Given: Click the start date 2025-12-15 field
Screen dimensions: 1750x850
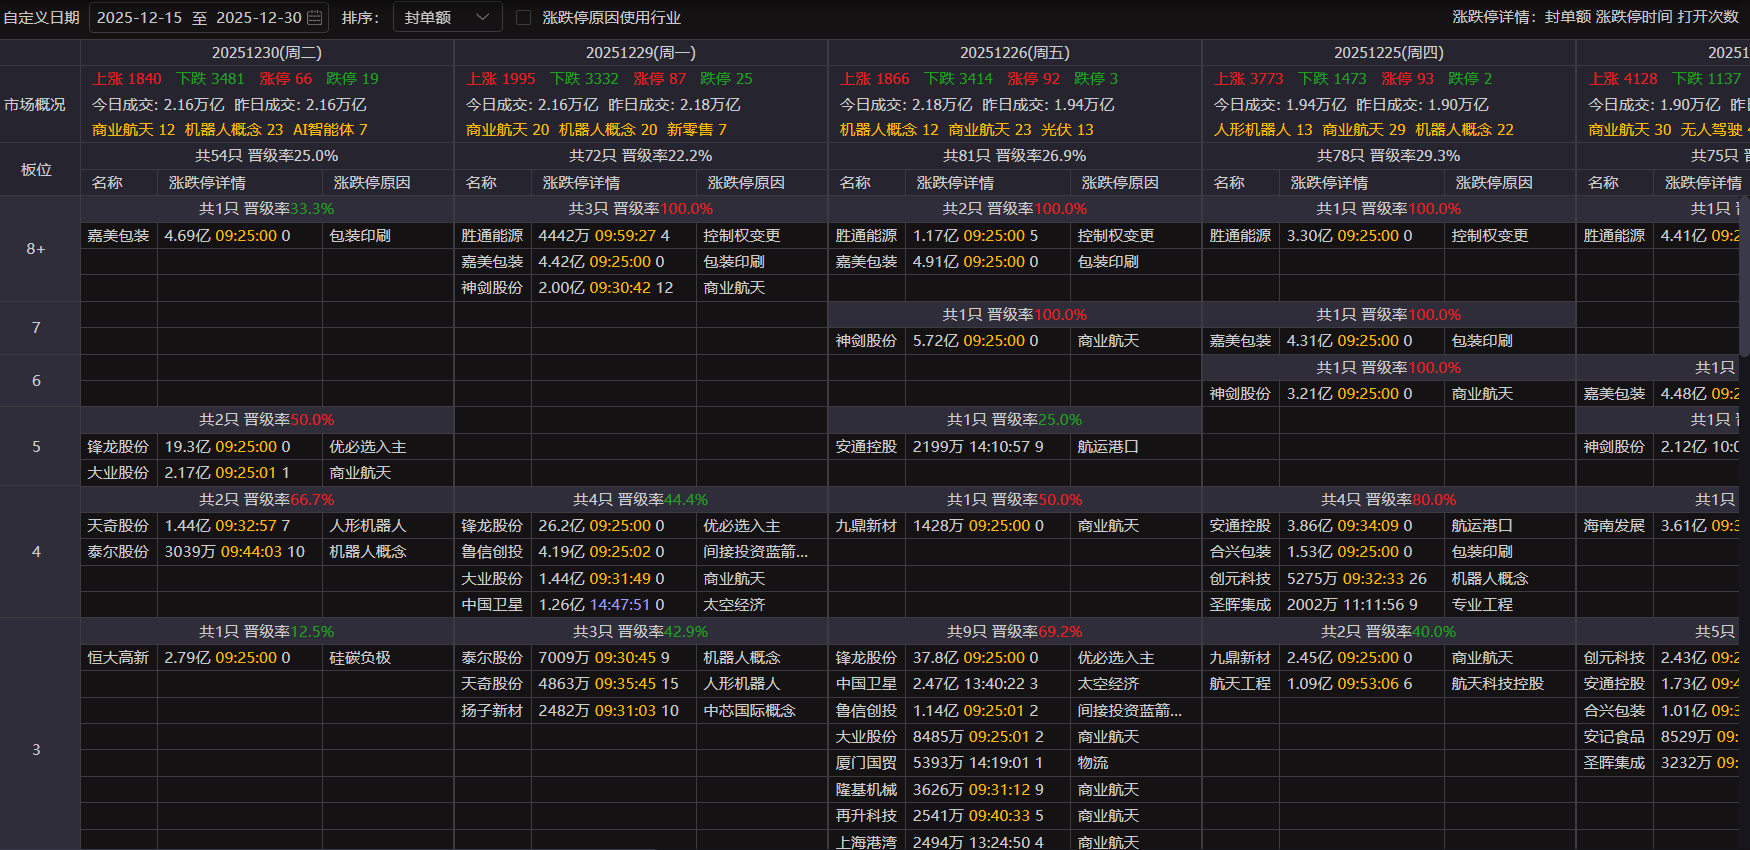Looking at the screenshot, I should point(139,18).
